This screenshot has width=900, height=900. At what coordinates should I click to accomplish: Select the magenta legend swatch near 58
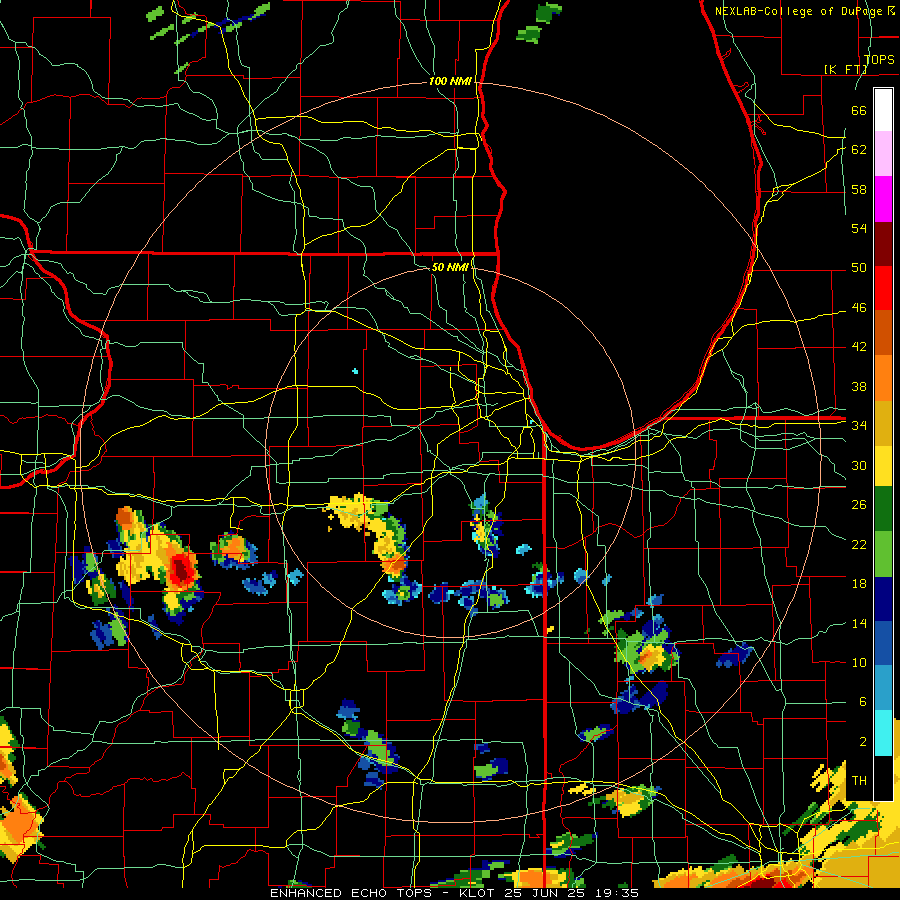point(883,199)
